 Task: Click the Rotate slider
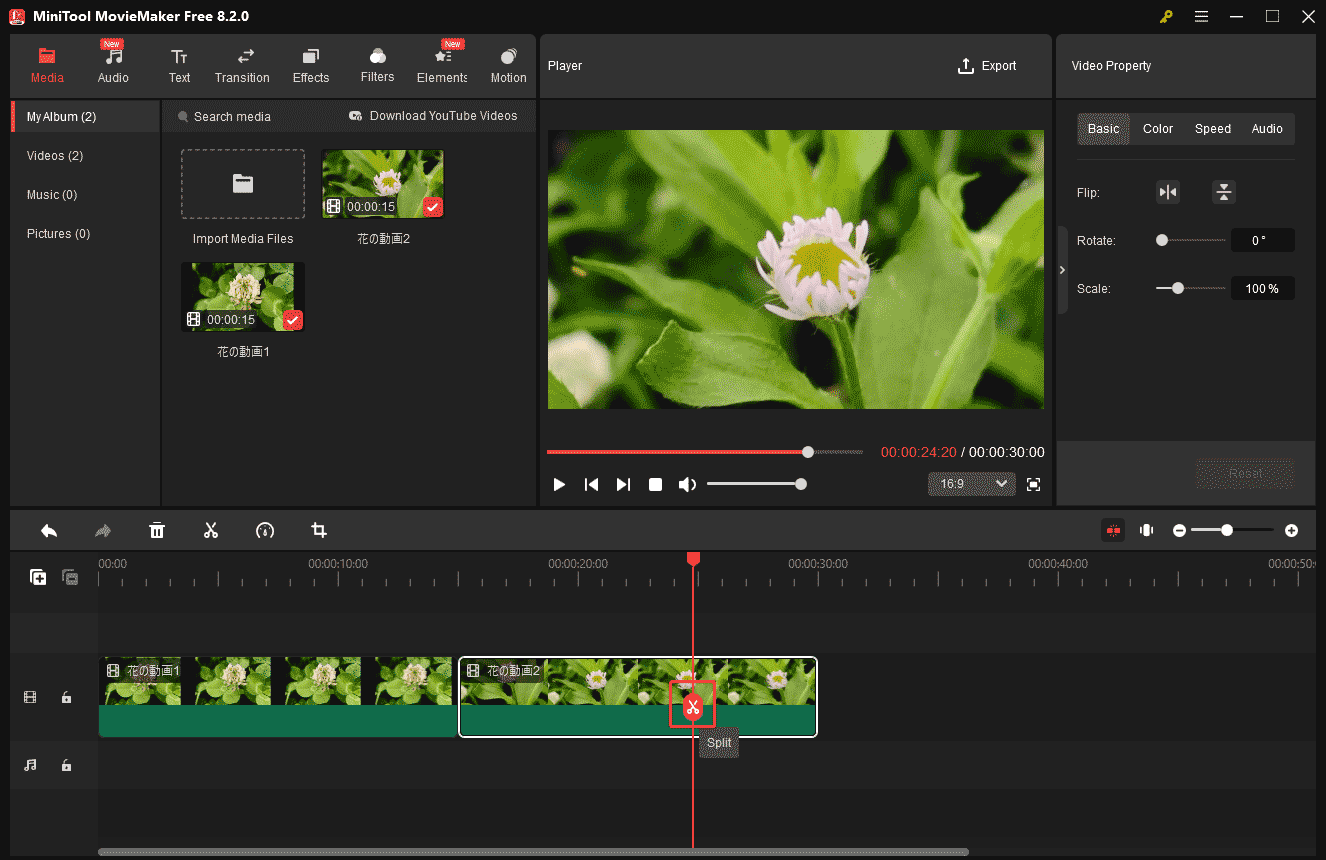(1191, 240)
